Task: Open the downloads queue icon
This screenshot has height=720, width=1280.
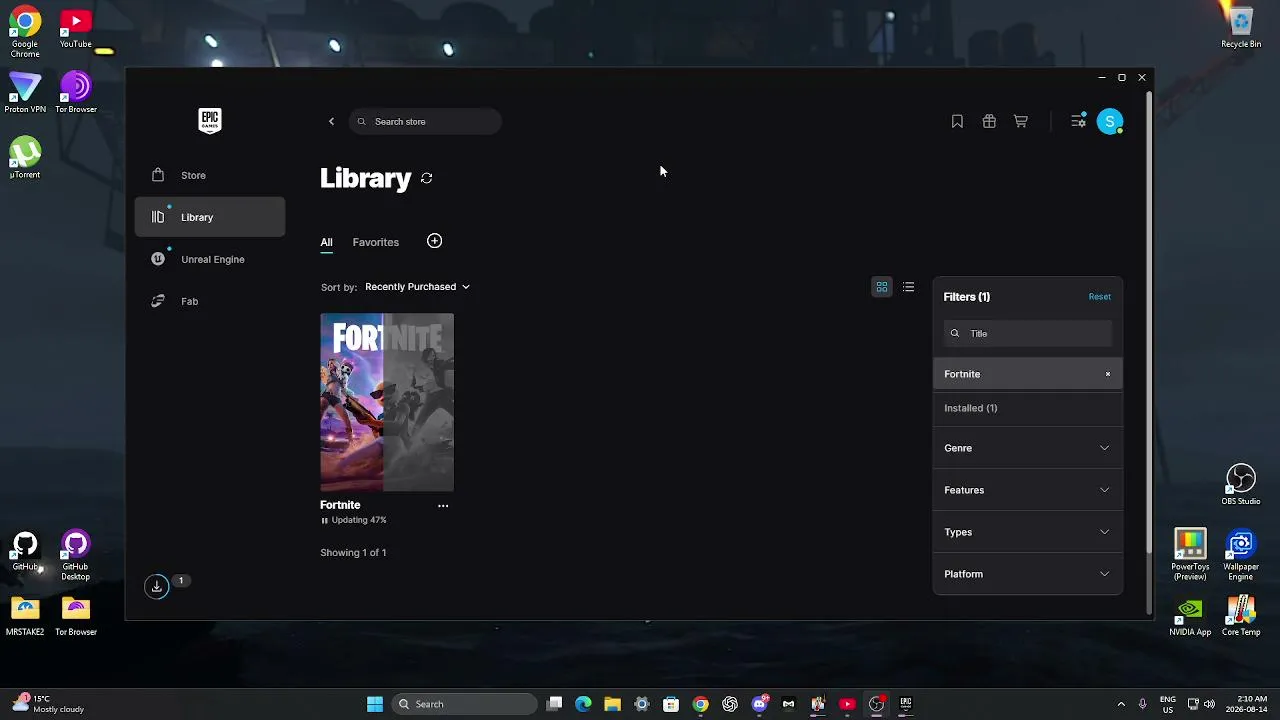Action: [157, 586]
